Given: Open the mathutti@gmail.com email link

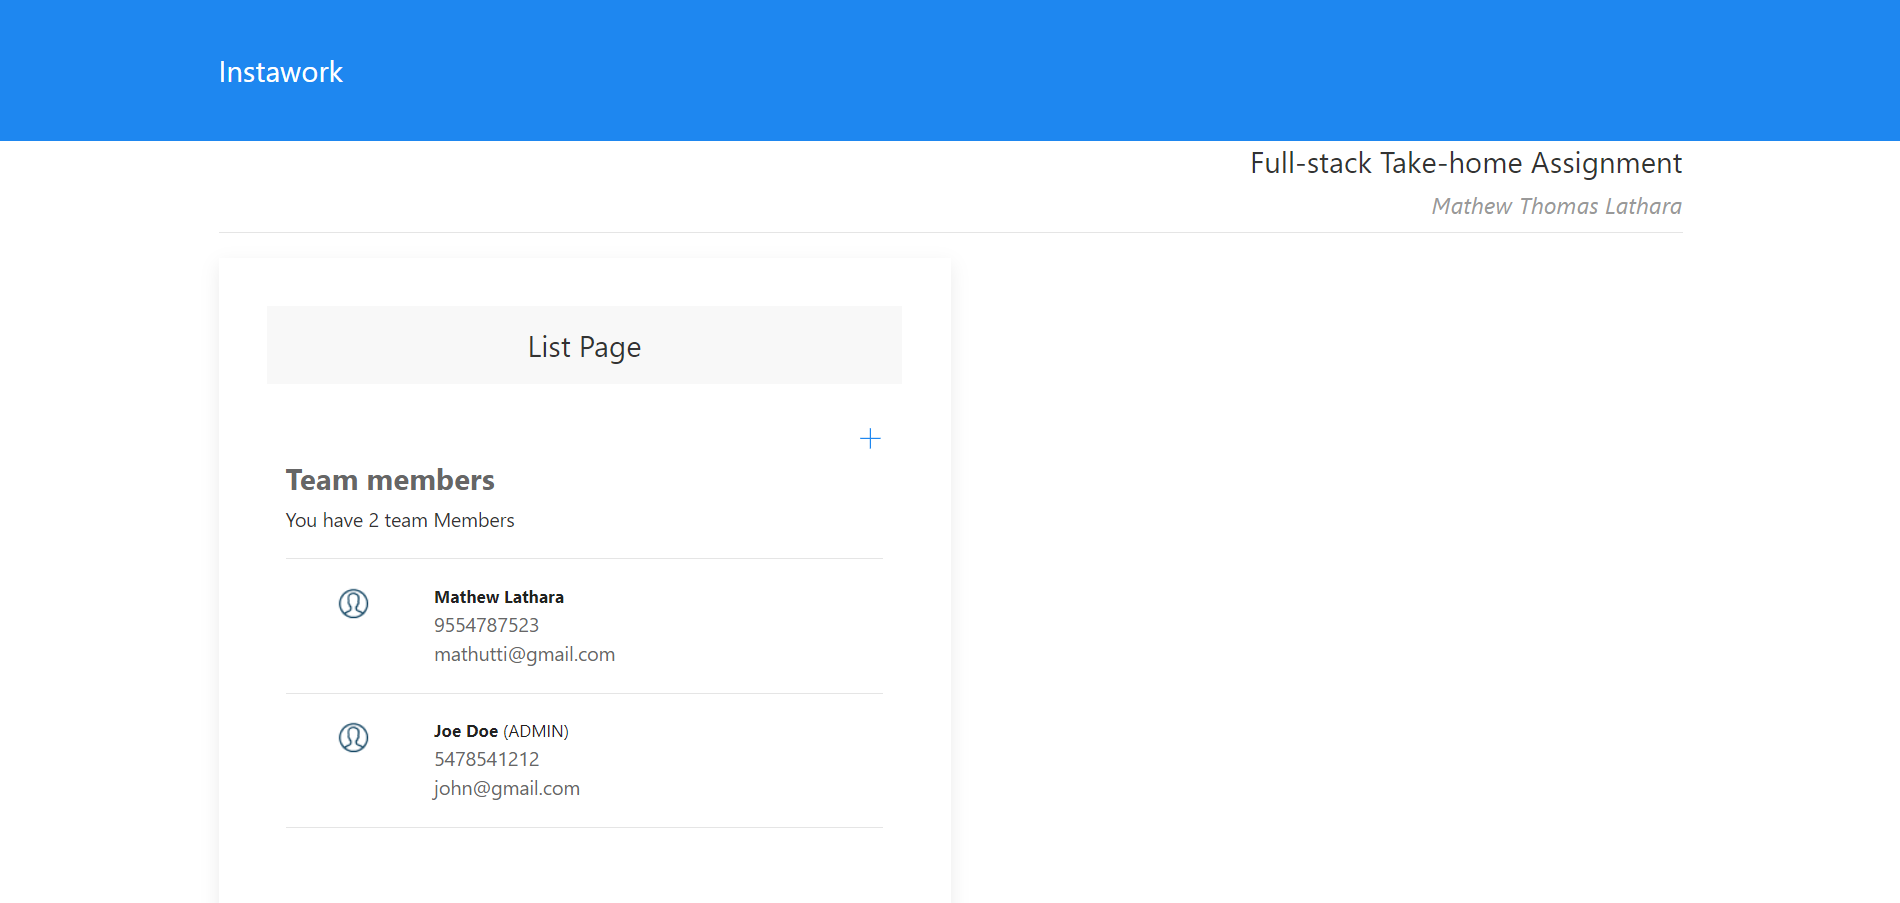Looking at the screenshot, I should click(525, 654).
